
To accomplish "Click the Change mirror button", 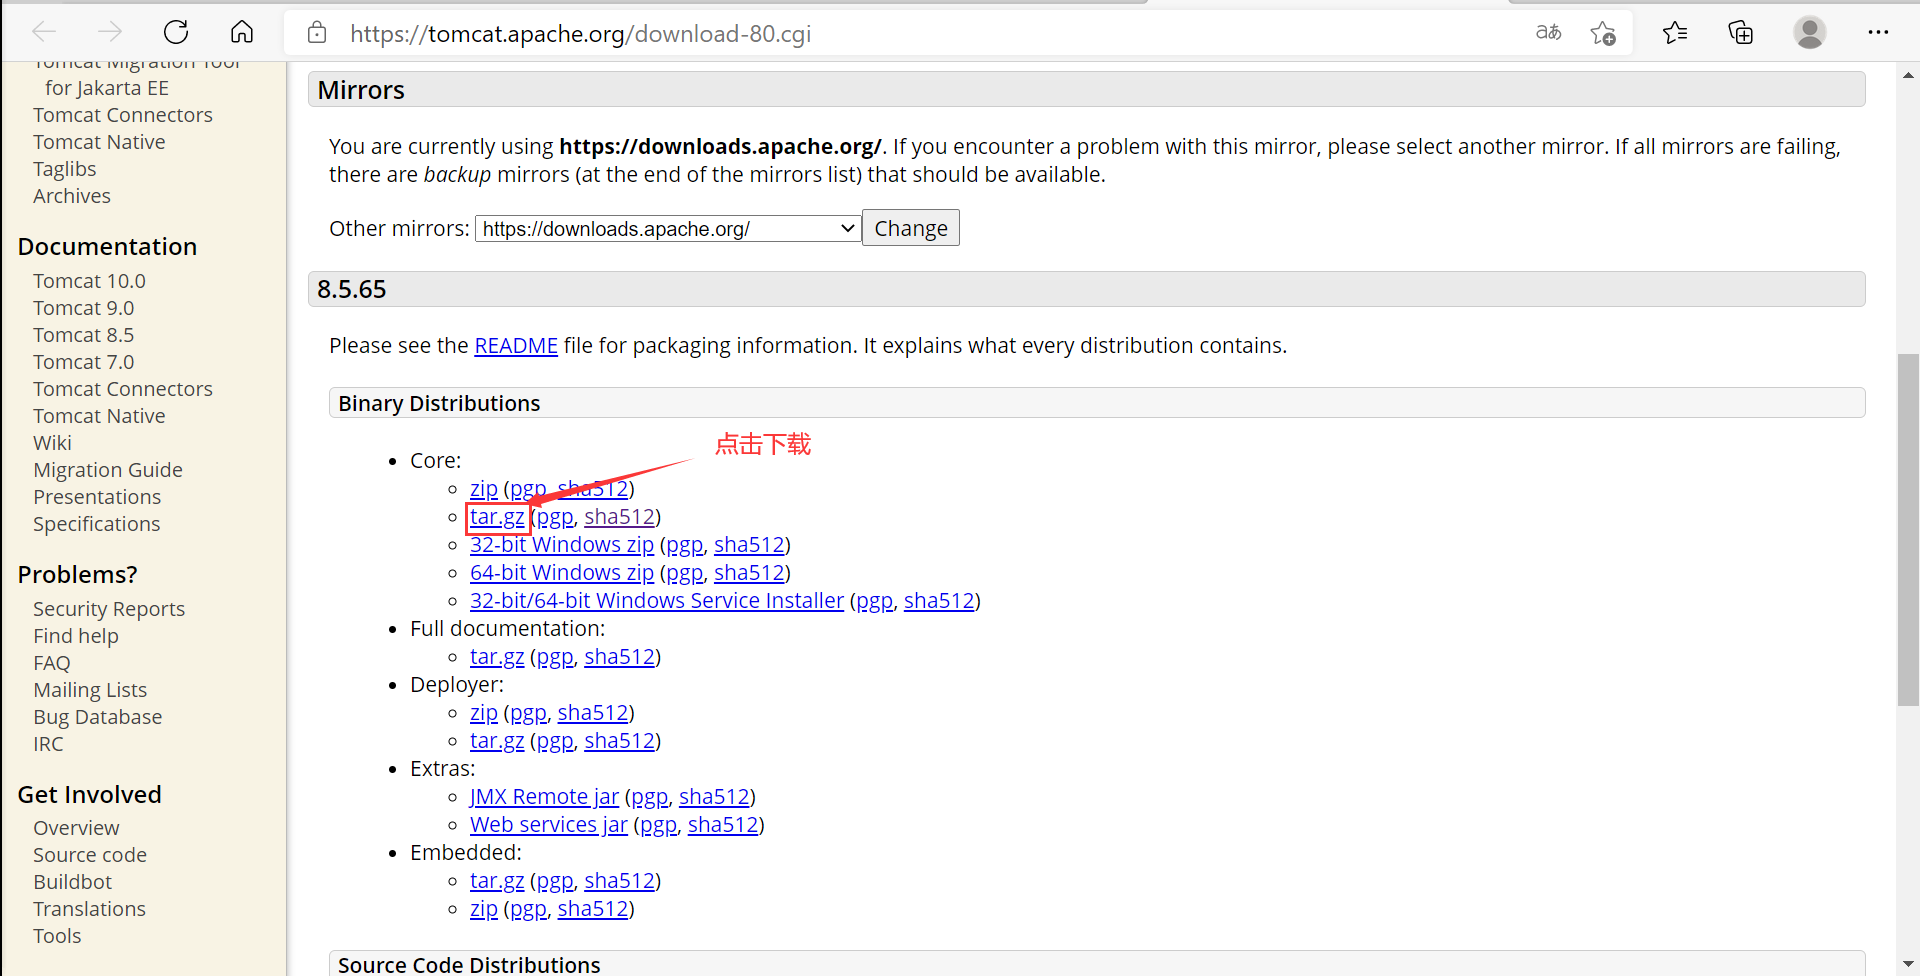I will tap(911, 228).
